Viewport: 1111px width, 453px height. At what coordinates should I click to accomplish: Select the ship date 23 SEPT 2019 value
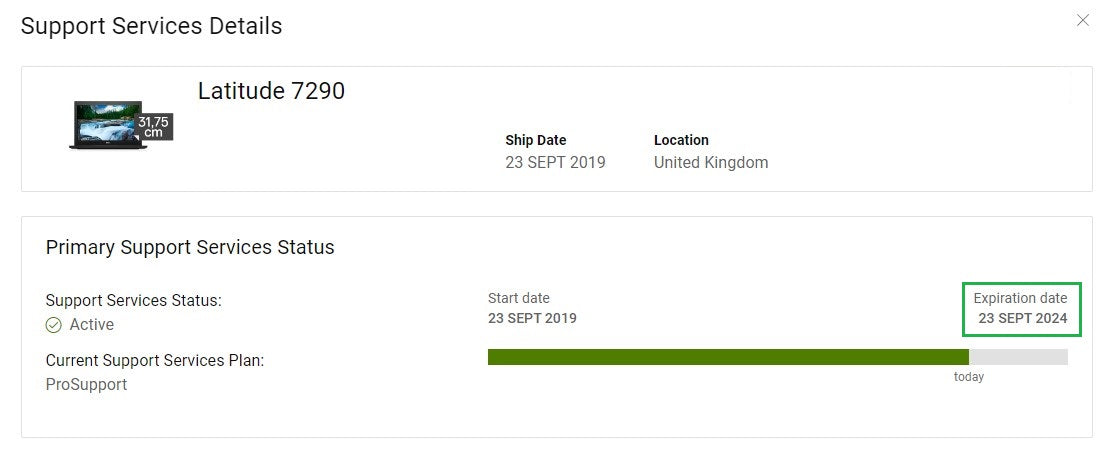click(x=556, y=162)
